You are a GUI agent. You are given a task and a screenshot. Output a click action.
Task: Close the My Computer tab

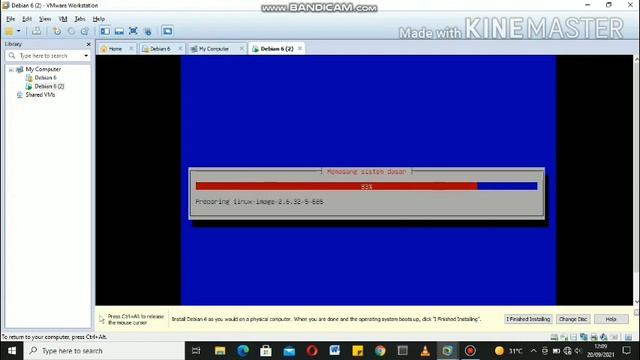pyautogui.click(x=242, y=49)
